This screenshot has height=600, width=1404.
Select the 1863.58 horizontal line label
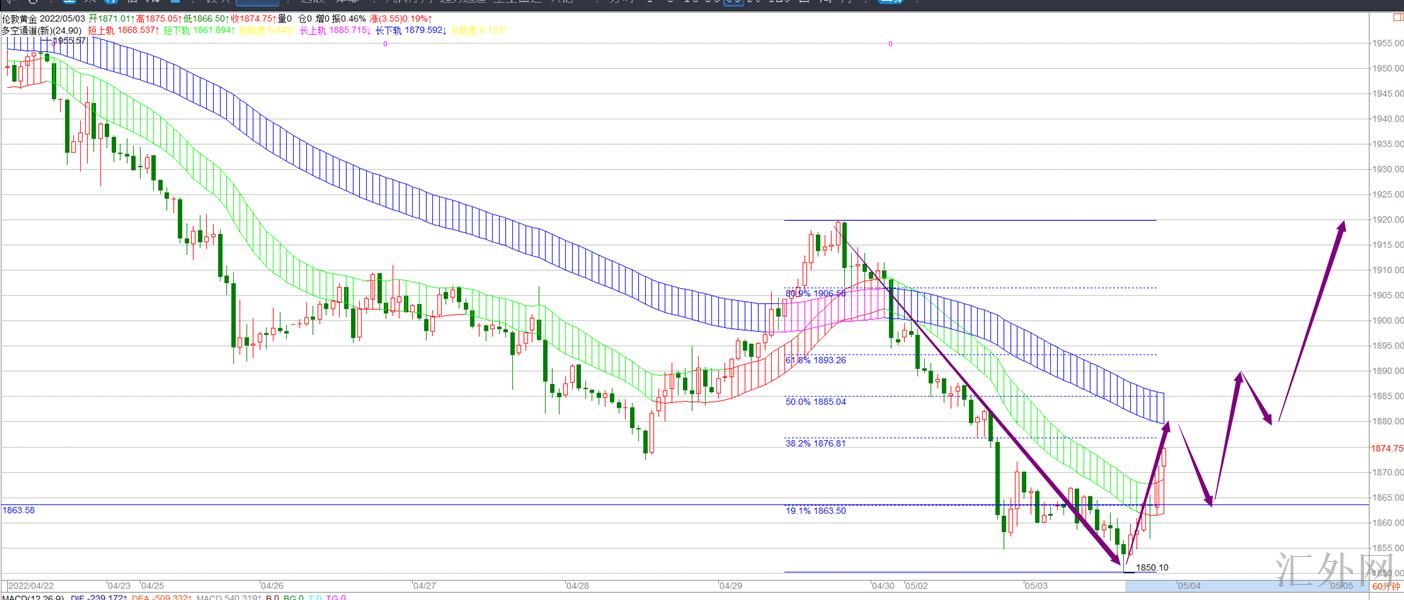pyautogui.click(x=19, y=510)
